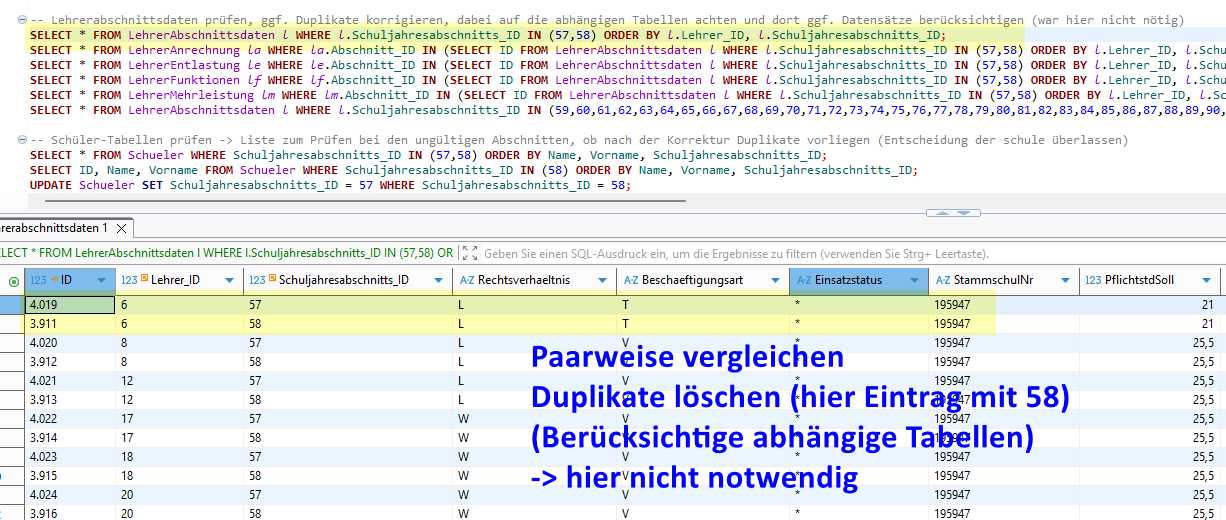Collapse the Schüler-Tabellen prüfen comment block
This screenshot has height=520, width=1226.
(x=22, y=141)
